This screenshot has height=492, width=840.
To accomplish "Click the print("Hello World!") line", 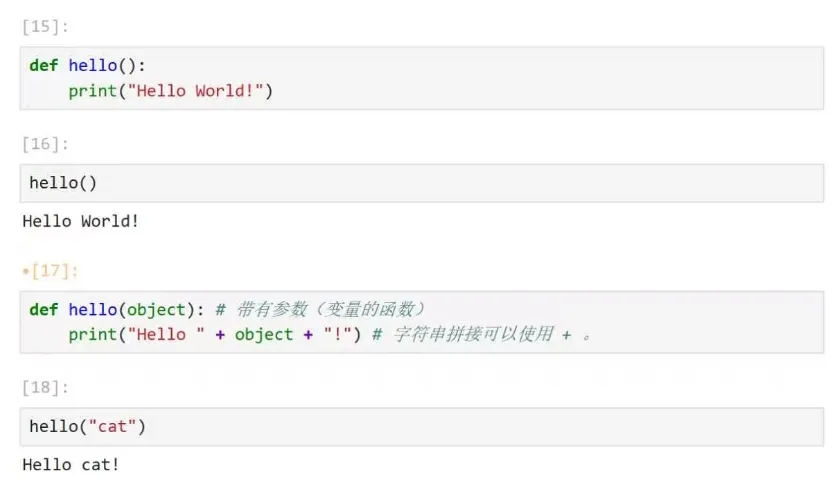I will pos(170,91).
